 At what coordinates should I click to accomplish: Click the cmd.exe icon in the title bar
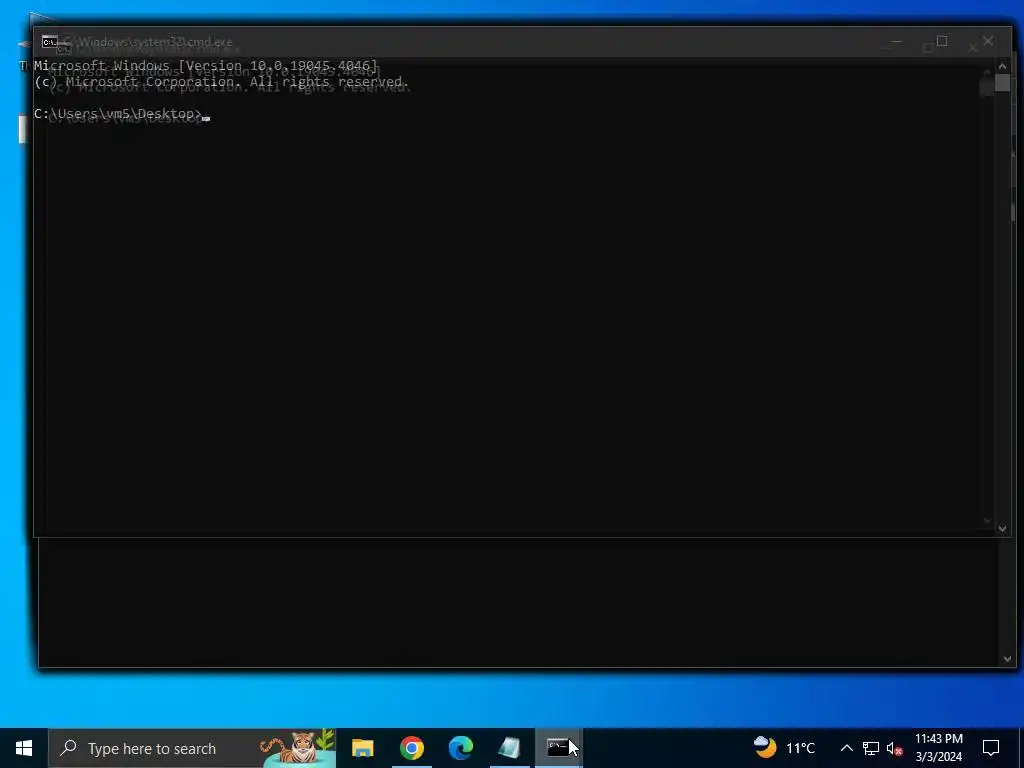[x=50, y=42]
